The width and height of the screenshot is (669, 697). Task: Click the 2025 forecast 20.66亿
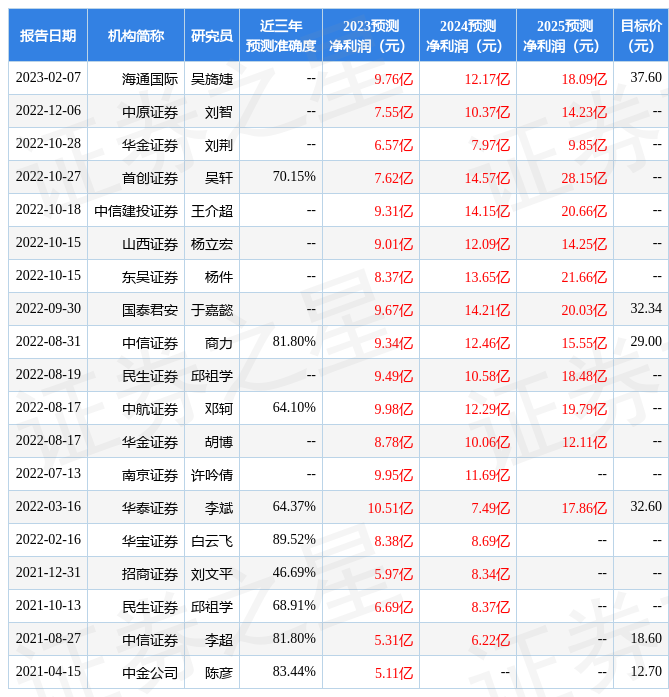[584, 211]
